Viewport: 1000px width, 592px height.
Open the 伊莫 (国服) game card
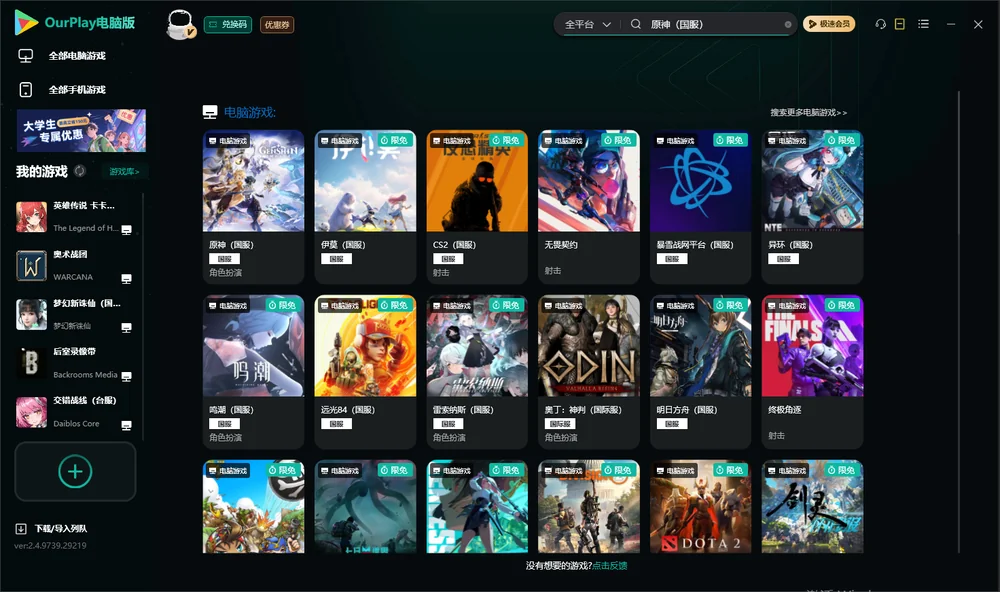(x=365, y=207)
